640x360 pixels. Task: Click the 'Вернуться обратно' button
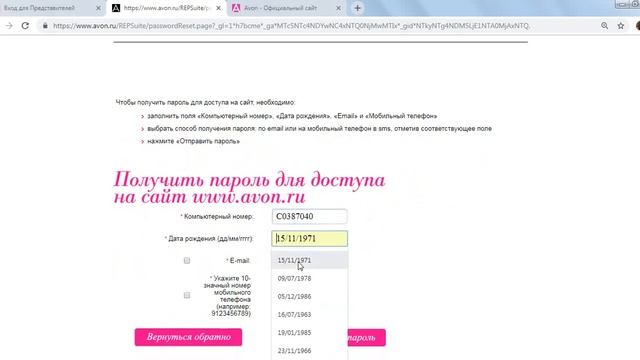click(x=188, y=337)
